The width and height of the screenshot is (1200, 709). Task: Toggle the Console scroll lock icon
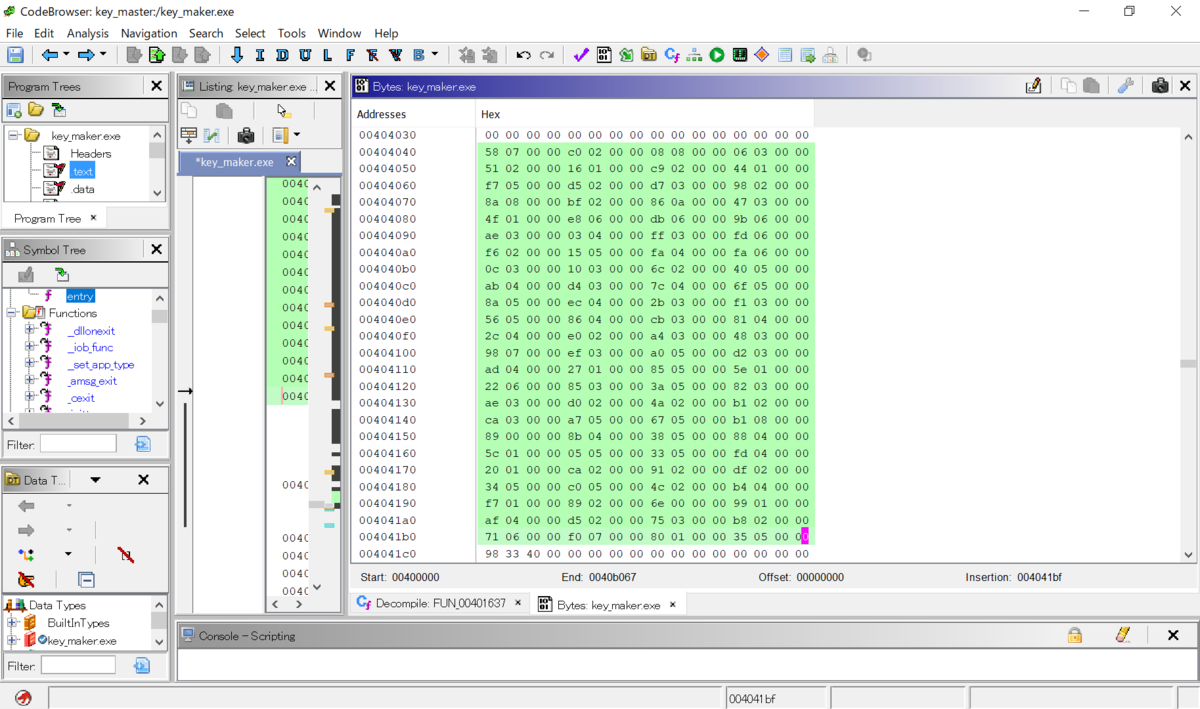(1074, 635)
